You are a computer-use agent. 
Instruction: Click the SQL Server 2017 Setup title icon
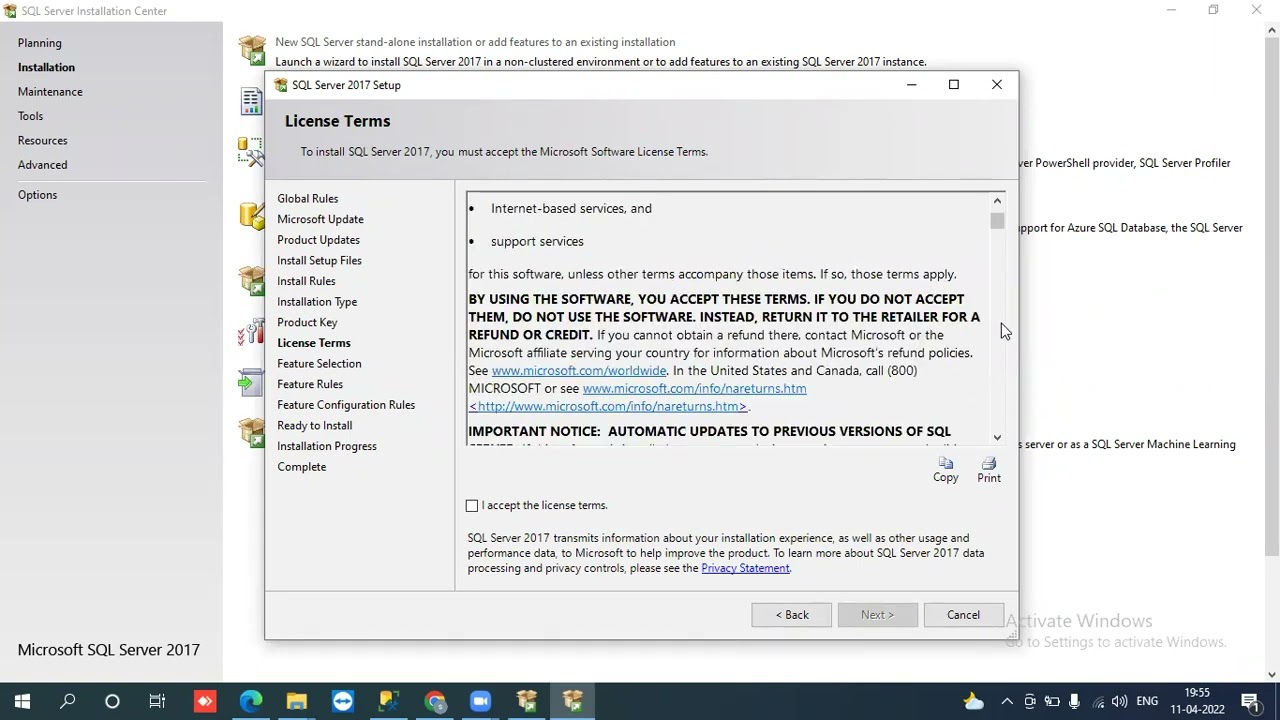[281, 85]
